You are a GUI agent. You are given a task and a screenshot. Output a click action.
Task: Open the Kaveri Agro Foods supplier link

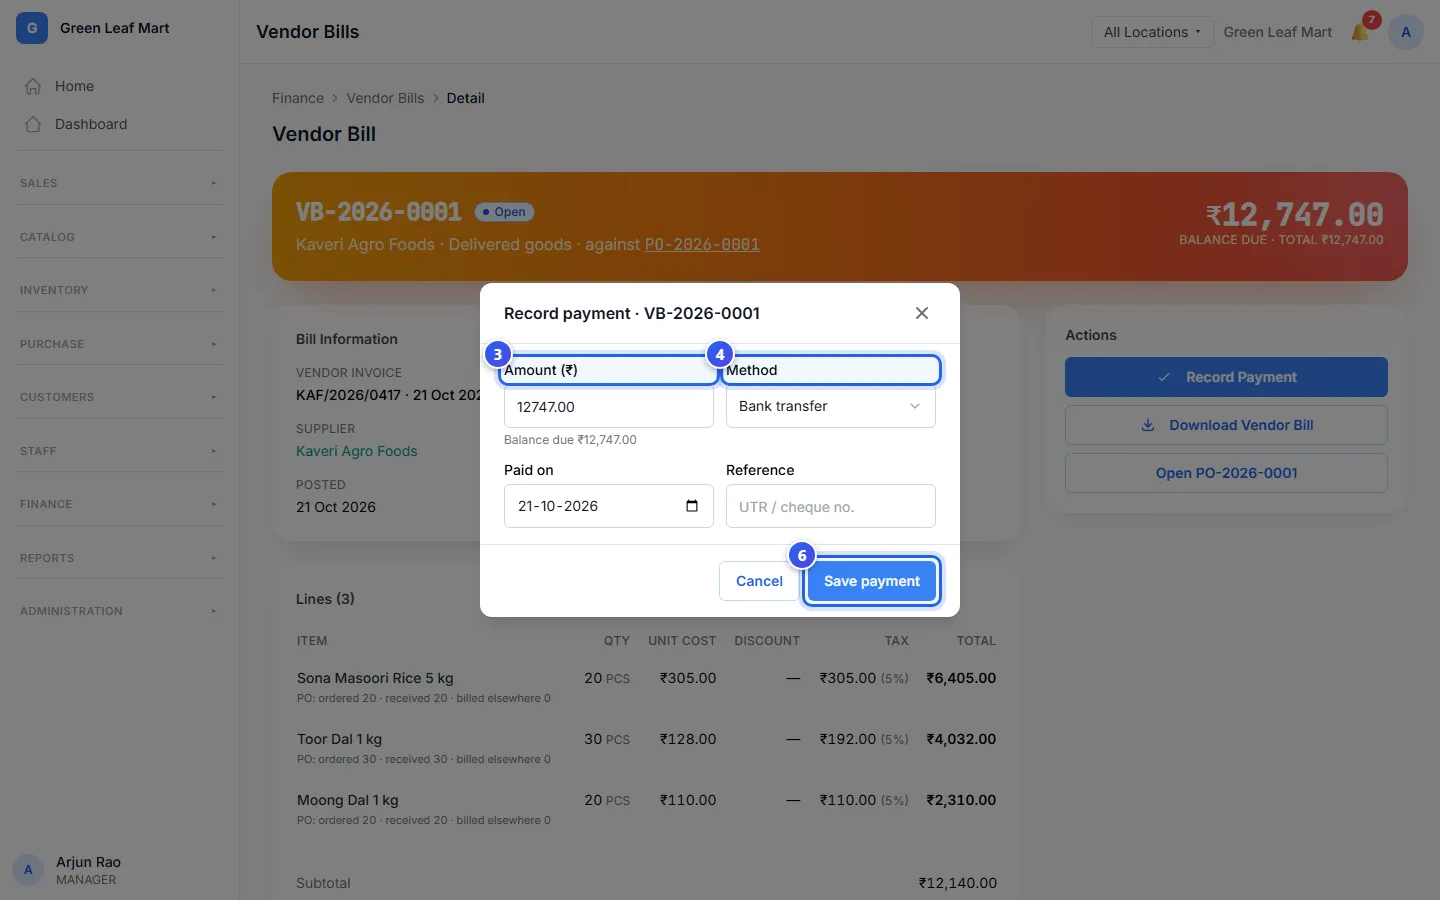click(x=357, y=451)
